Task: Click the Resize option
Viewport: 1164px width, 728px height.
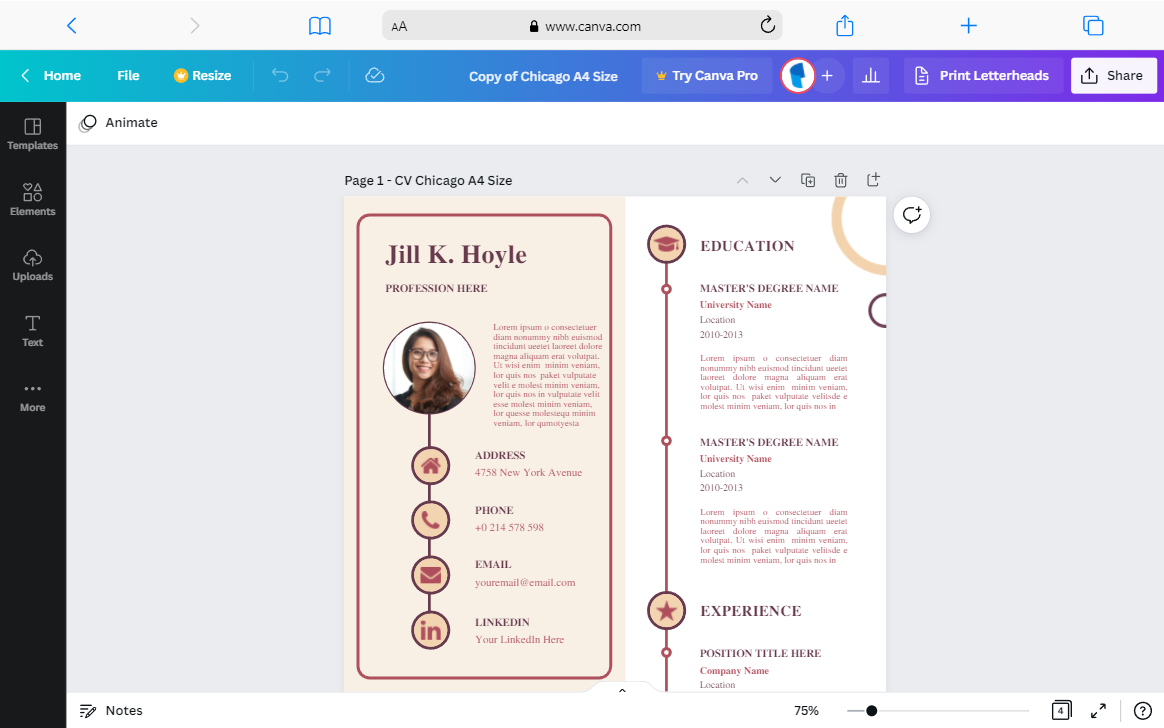Action: (203, 76)
